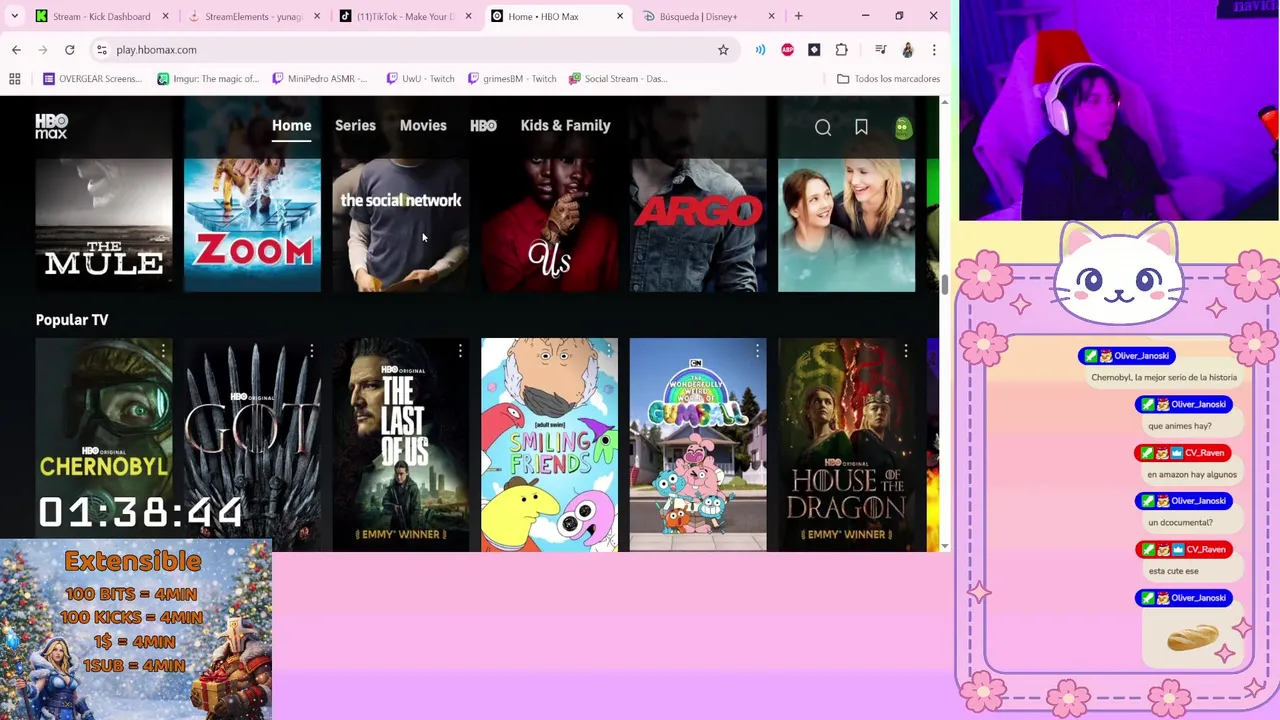Click the address bar URL
Image resolution: width=1280 pixels, height=720 pixels.
point(156,49)
